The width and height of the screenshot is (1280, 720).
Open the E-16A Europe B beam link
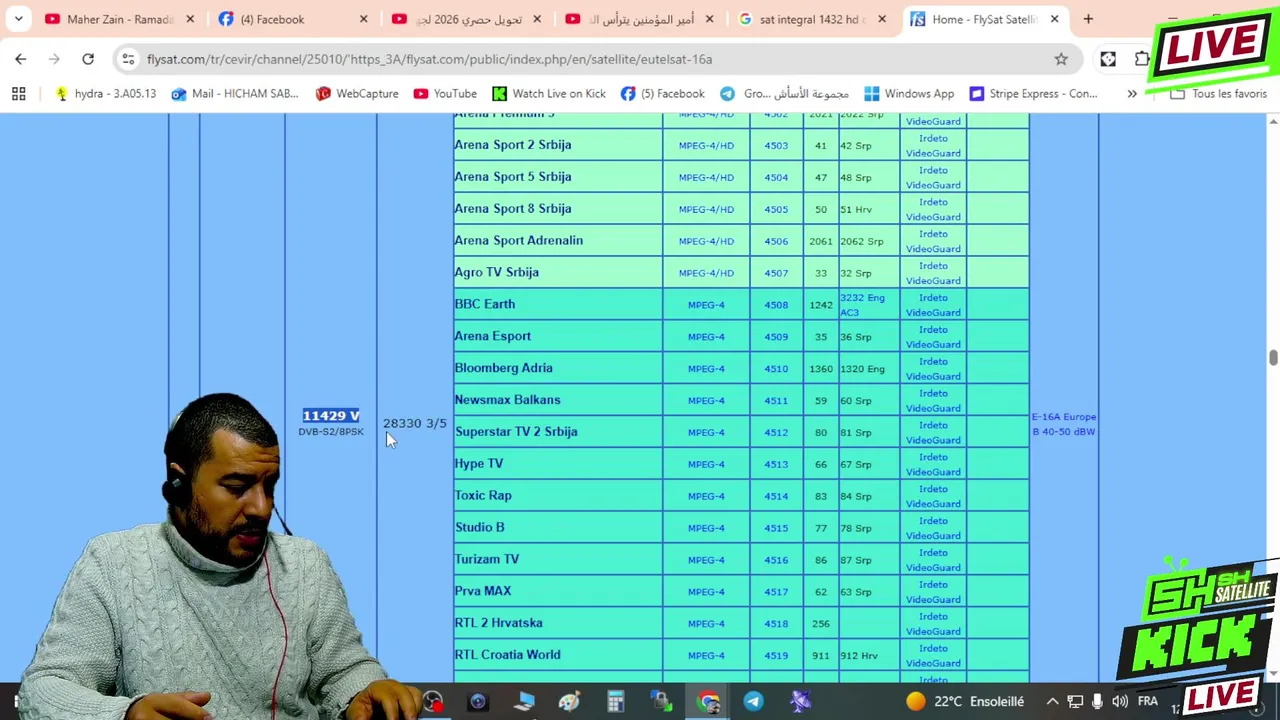pos(1064,424)
